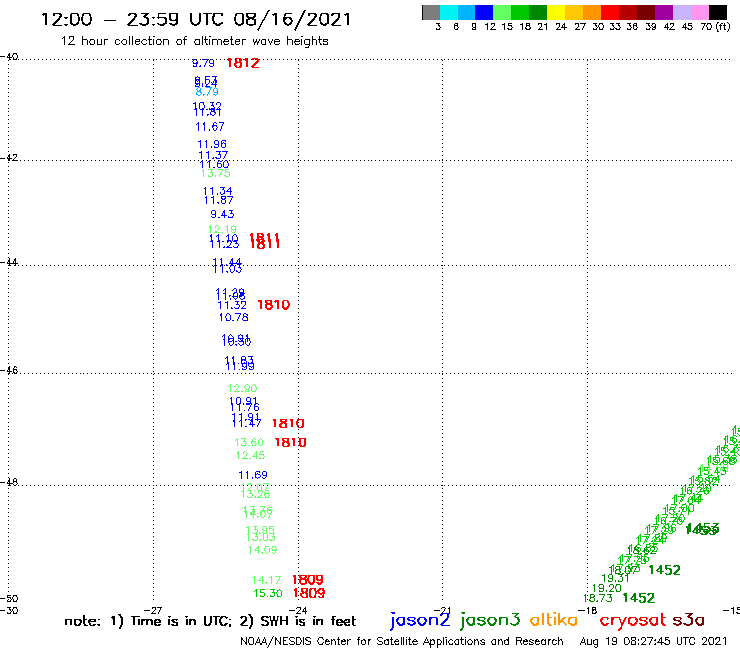The height and width of the screenshot is (650, 740).
Task: Select the green value 14.09
Action: pos(263,550)
